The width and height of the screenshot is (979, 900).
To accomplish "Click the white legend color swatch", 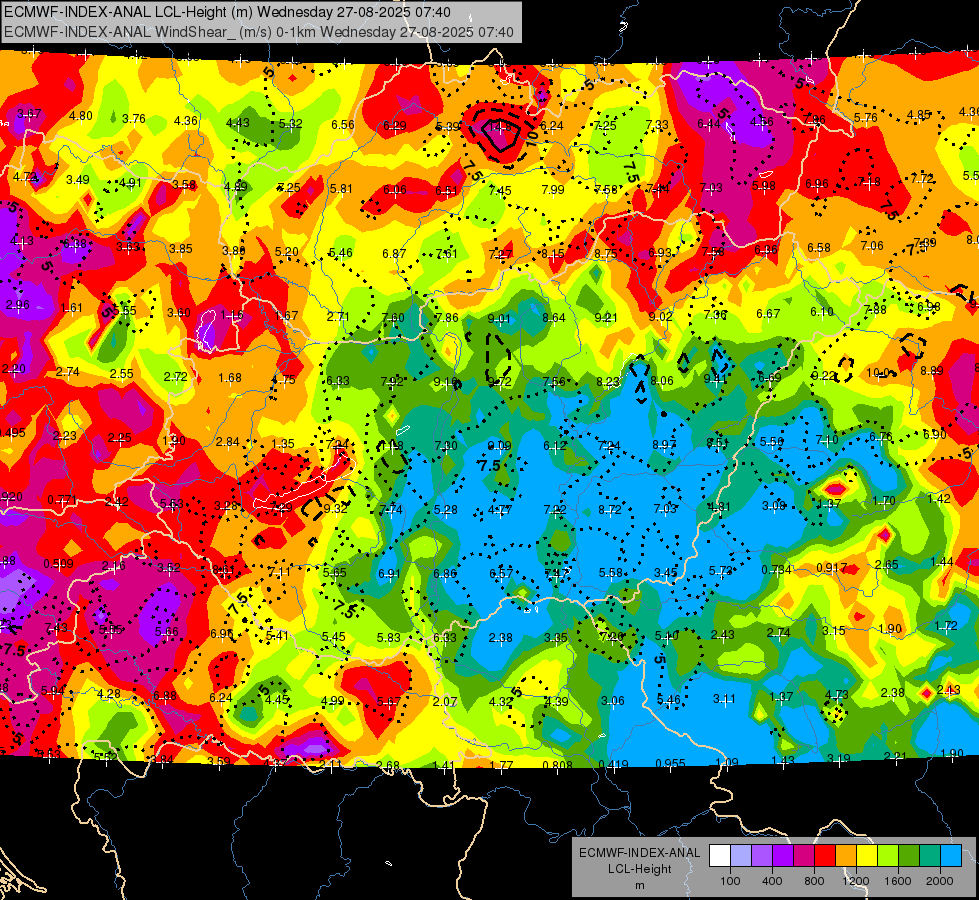I will tap(720, 856).
